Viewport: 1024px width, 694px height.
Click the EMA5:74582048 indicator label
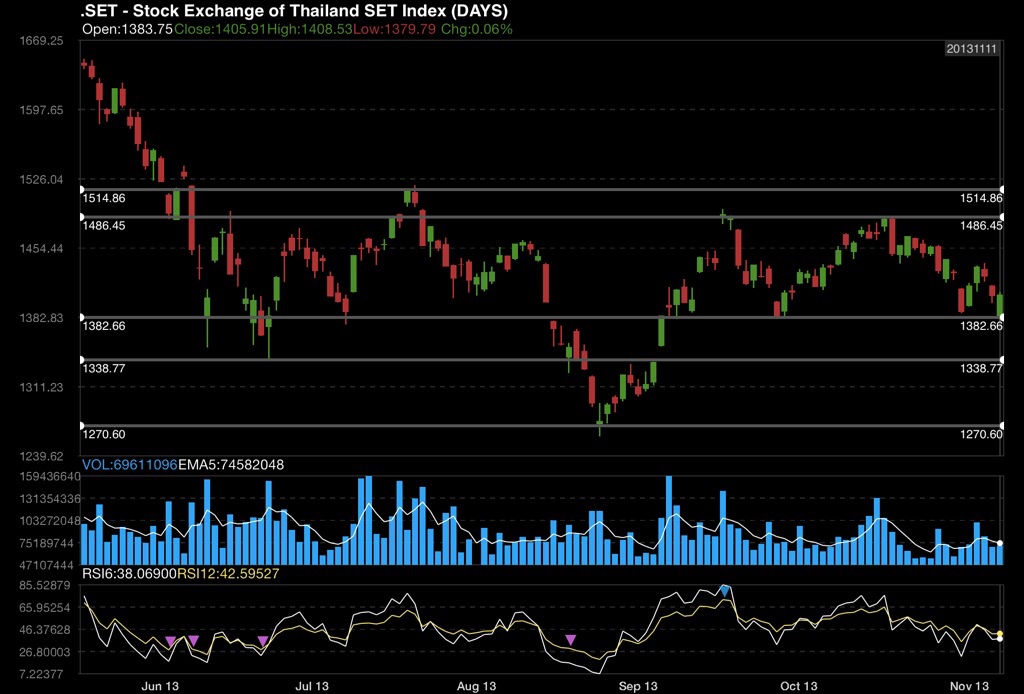(x=231, y=465)
